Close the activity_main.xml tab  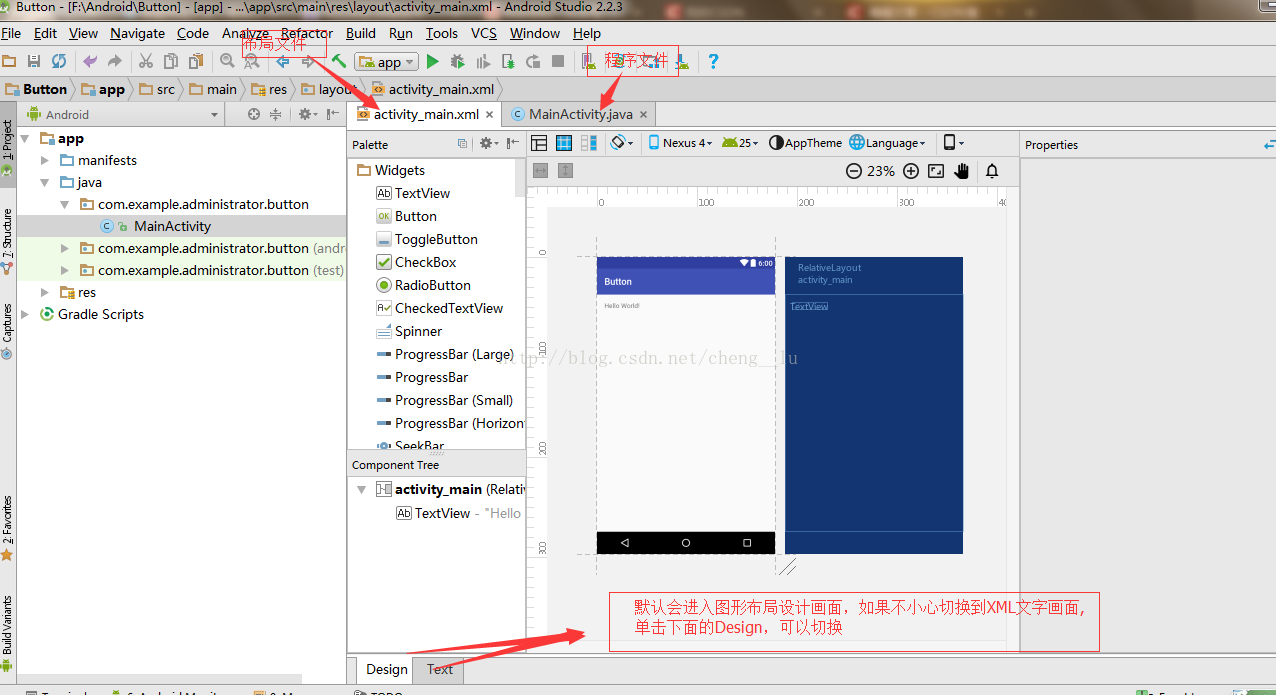click(x=490, y=115)
